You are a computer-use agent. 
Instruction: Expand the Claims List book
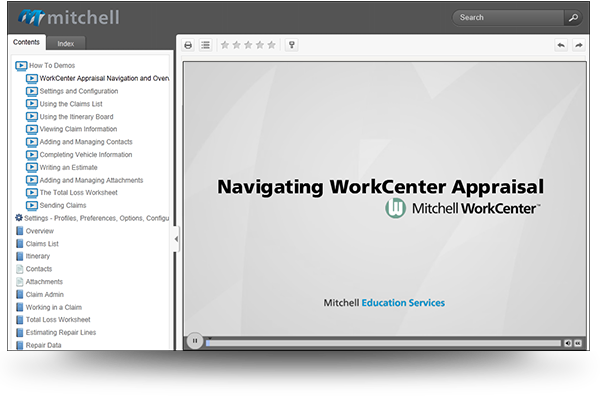(x=42, y=244)
